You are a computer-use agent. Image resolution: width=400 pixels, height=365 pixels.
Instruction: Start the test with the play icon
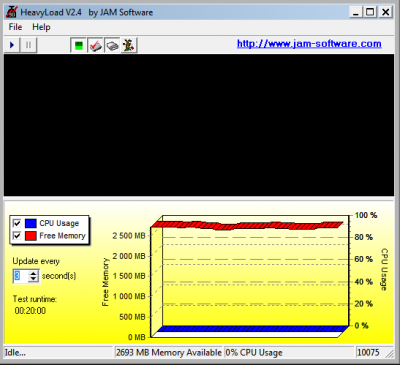12,45
